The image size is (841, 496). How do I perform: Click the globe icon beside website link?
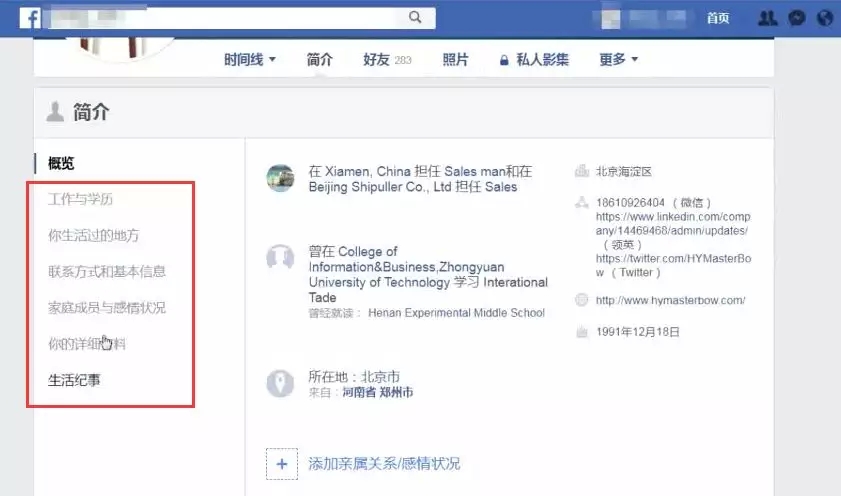click(x=582, y=300)
